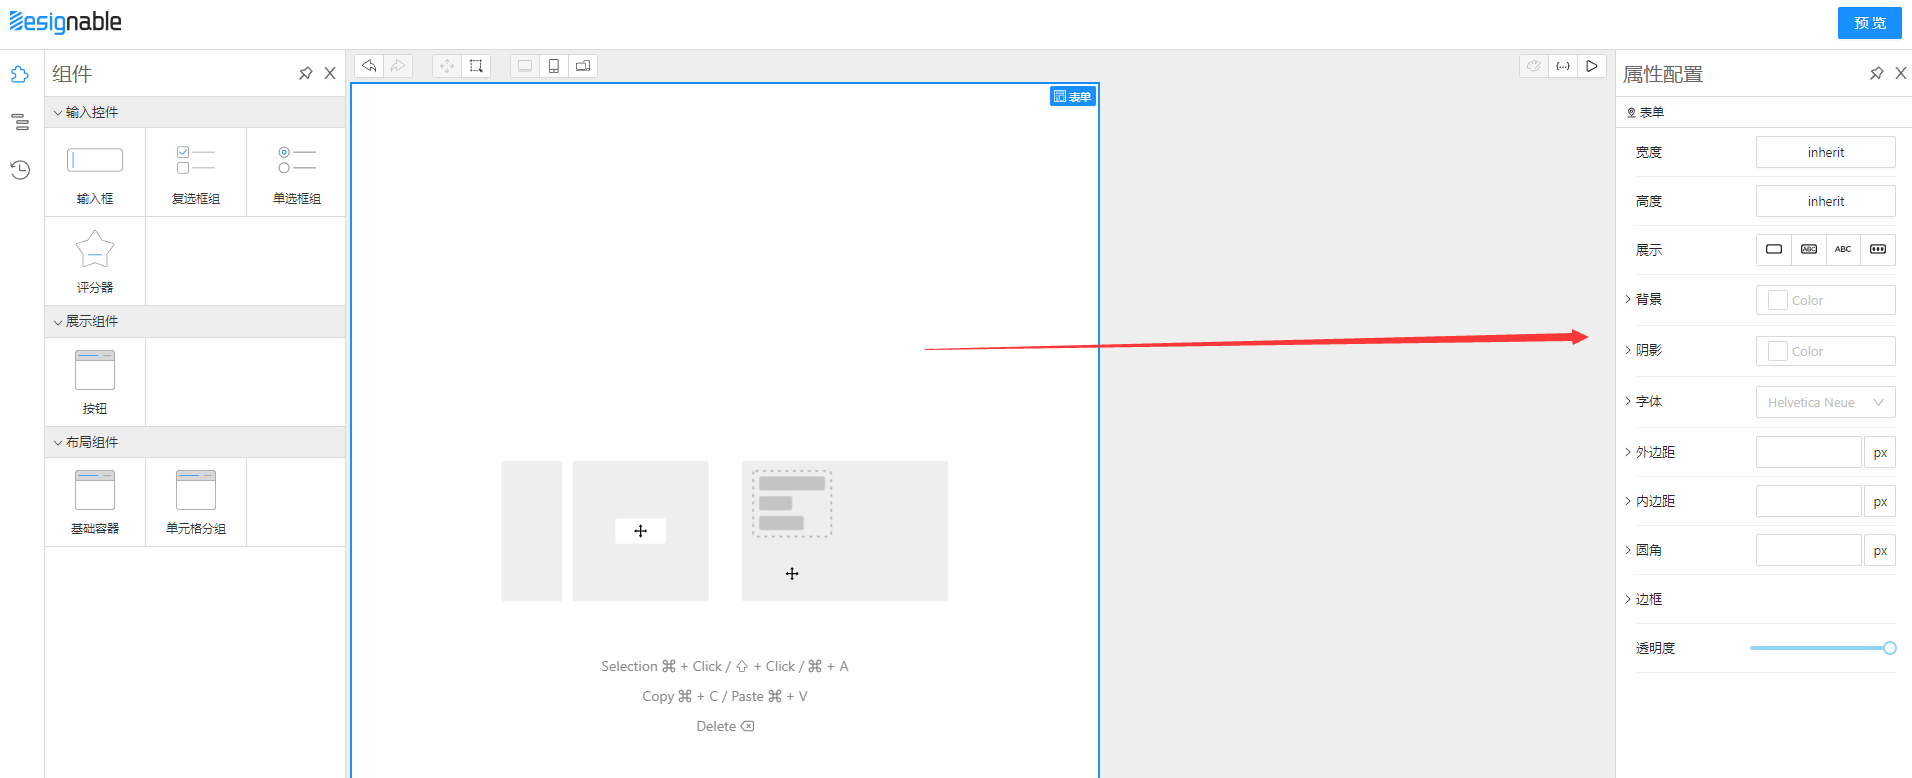Open the Helvetica Neue font dropdown

coord(1826,402)
